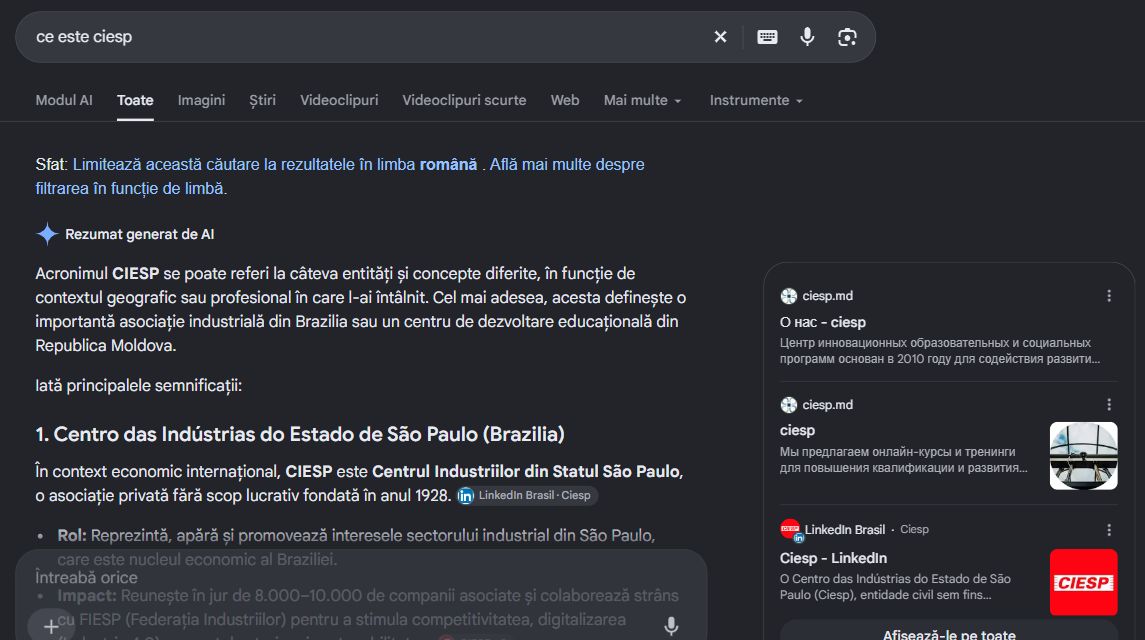1145x640 pixels.
Task: Switch to Videoclipuri scurte tab
Action: tap(464, 100)
